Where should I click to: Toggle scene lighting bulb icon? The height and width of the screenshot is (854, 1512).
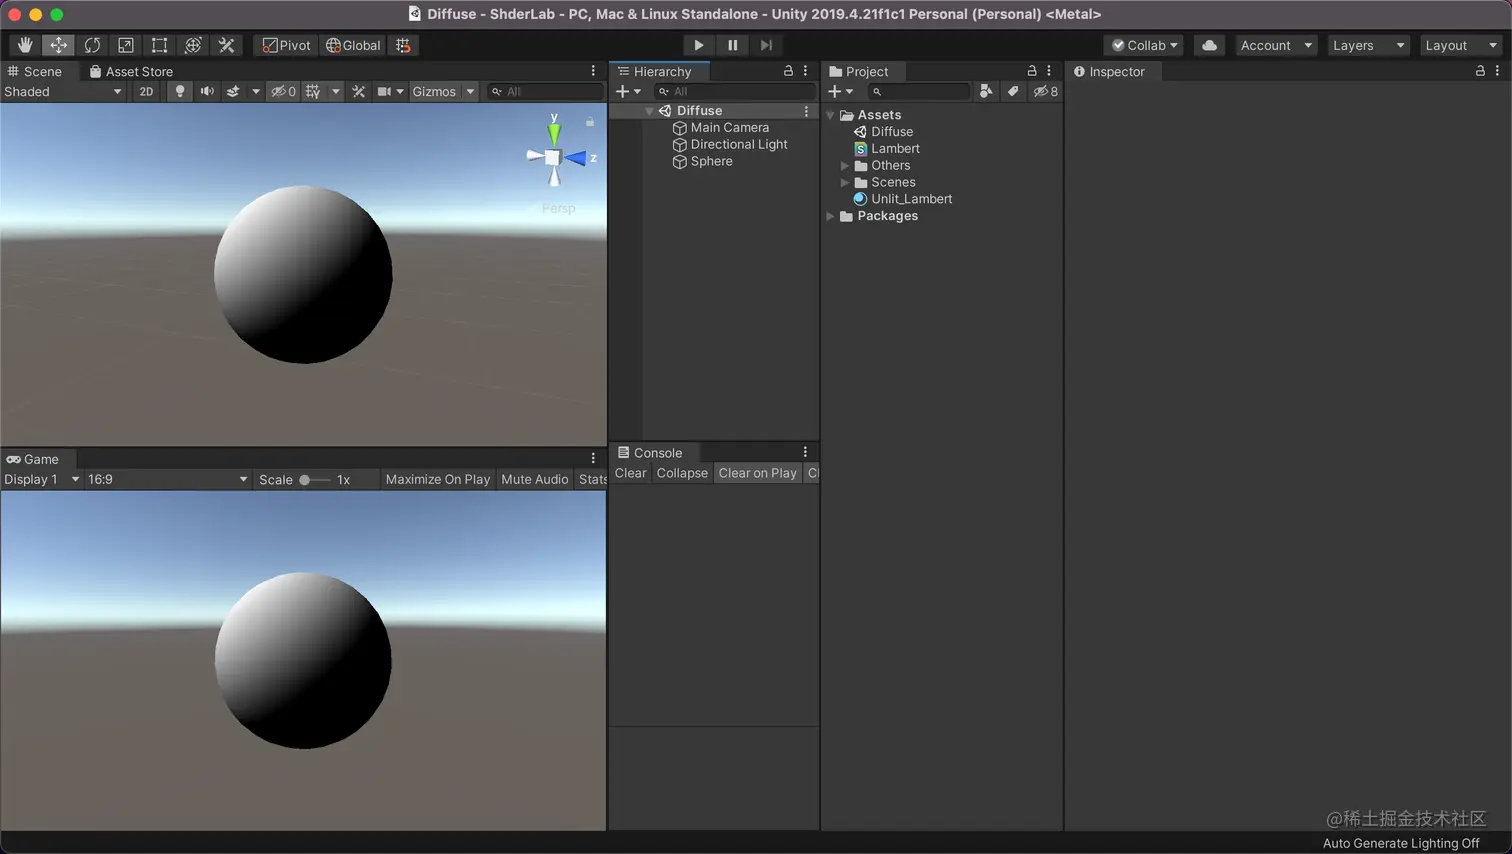(180, 91)
